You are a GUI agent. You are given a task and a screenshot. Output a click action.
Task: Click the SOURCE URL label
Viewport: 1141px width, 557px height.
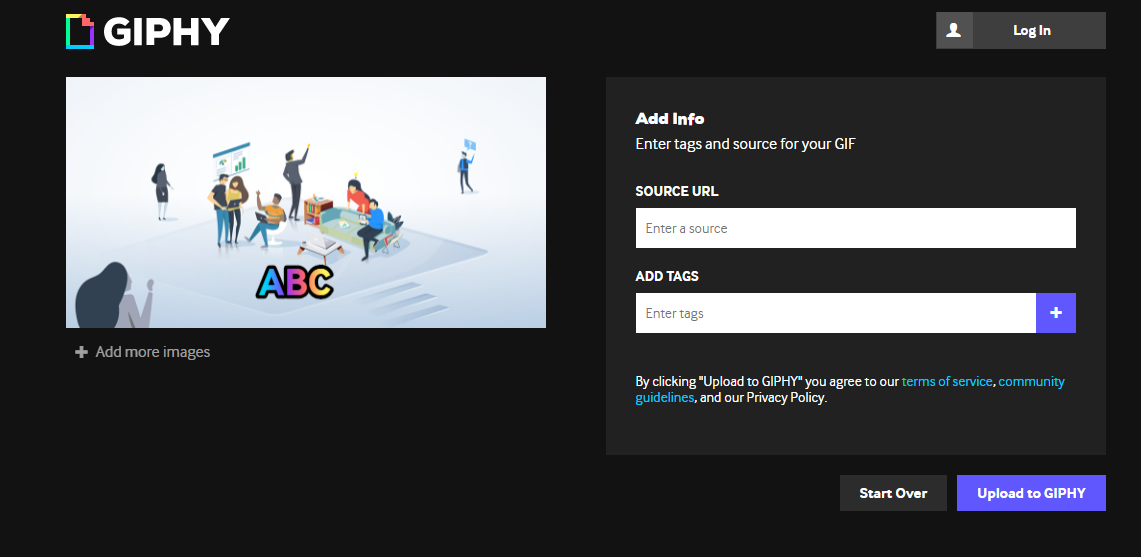pos(676,191)
